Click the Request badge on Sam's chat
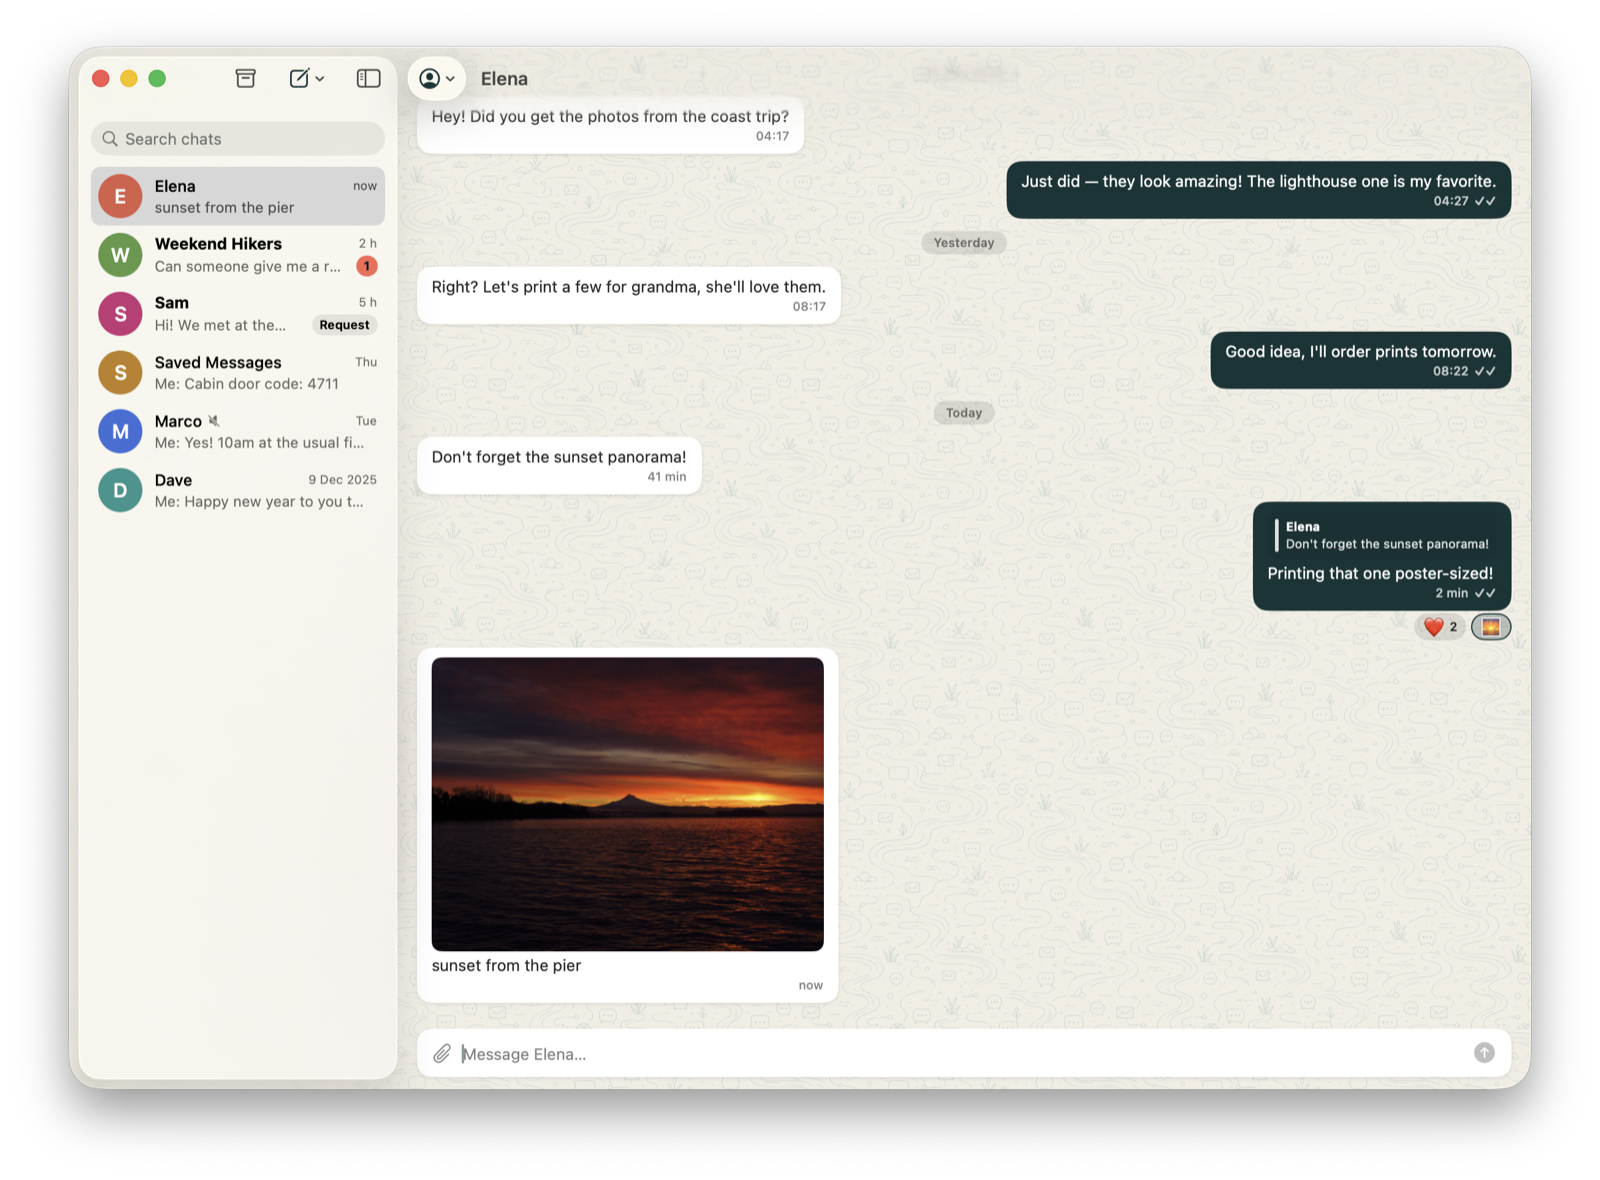Image resolution: width=1600 pixels, height=1180 pixels. (x=344, y=325)
